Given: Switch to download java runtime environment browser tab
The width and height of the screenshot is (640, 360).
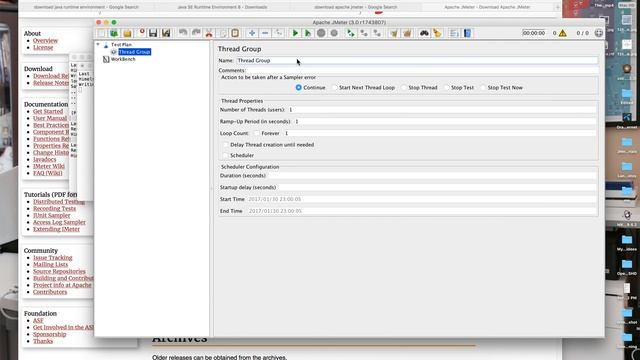Looking at the screenshot, I should click(86, 7).
